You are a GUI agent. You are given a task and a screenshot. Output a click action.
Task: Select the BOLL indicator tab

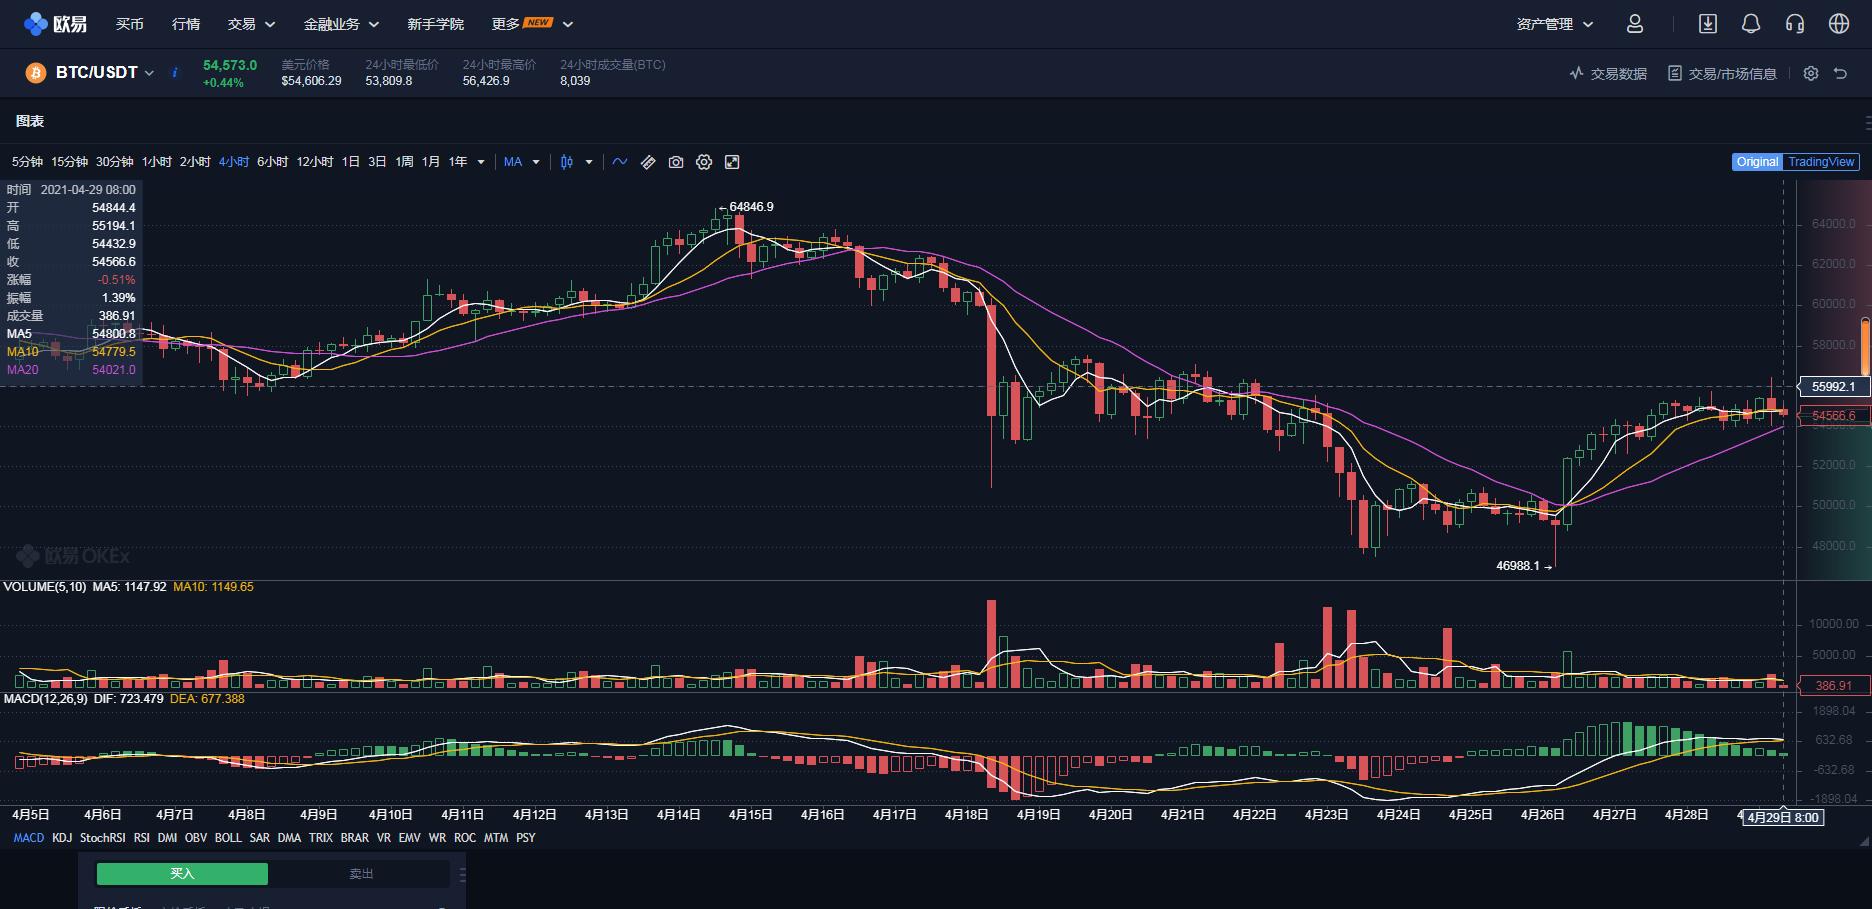pos(228,838)
